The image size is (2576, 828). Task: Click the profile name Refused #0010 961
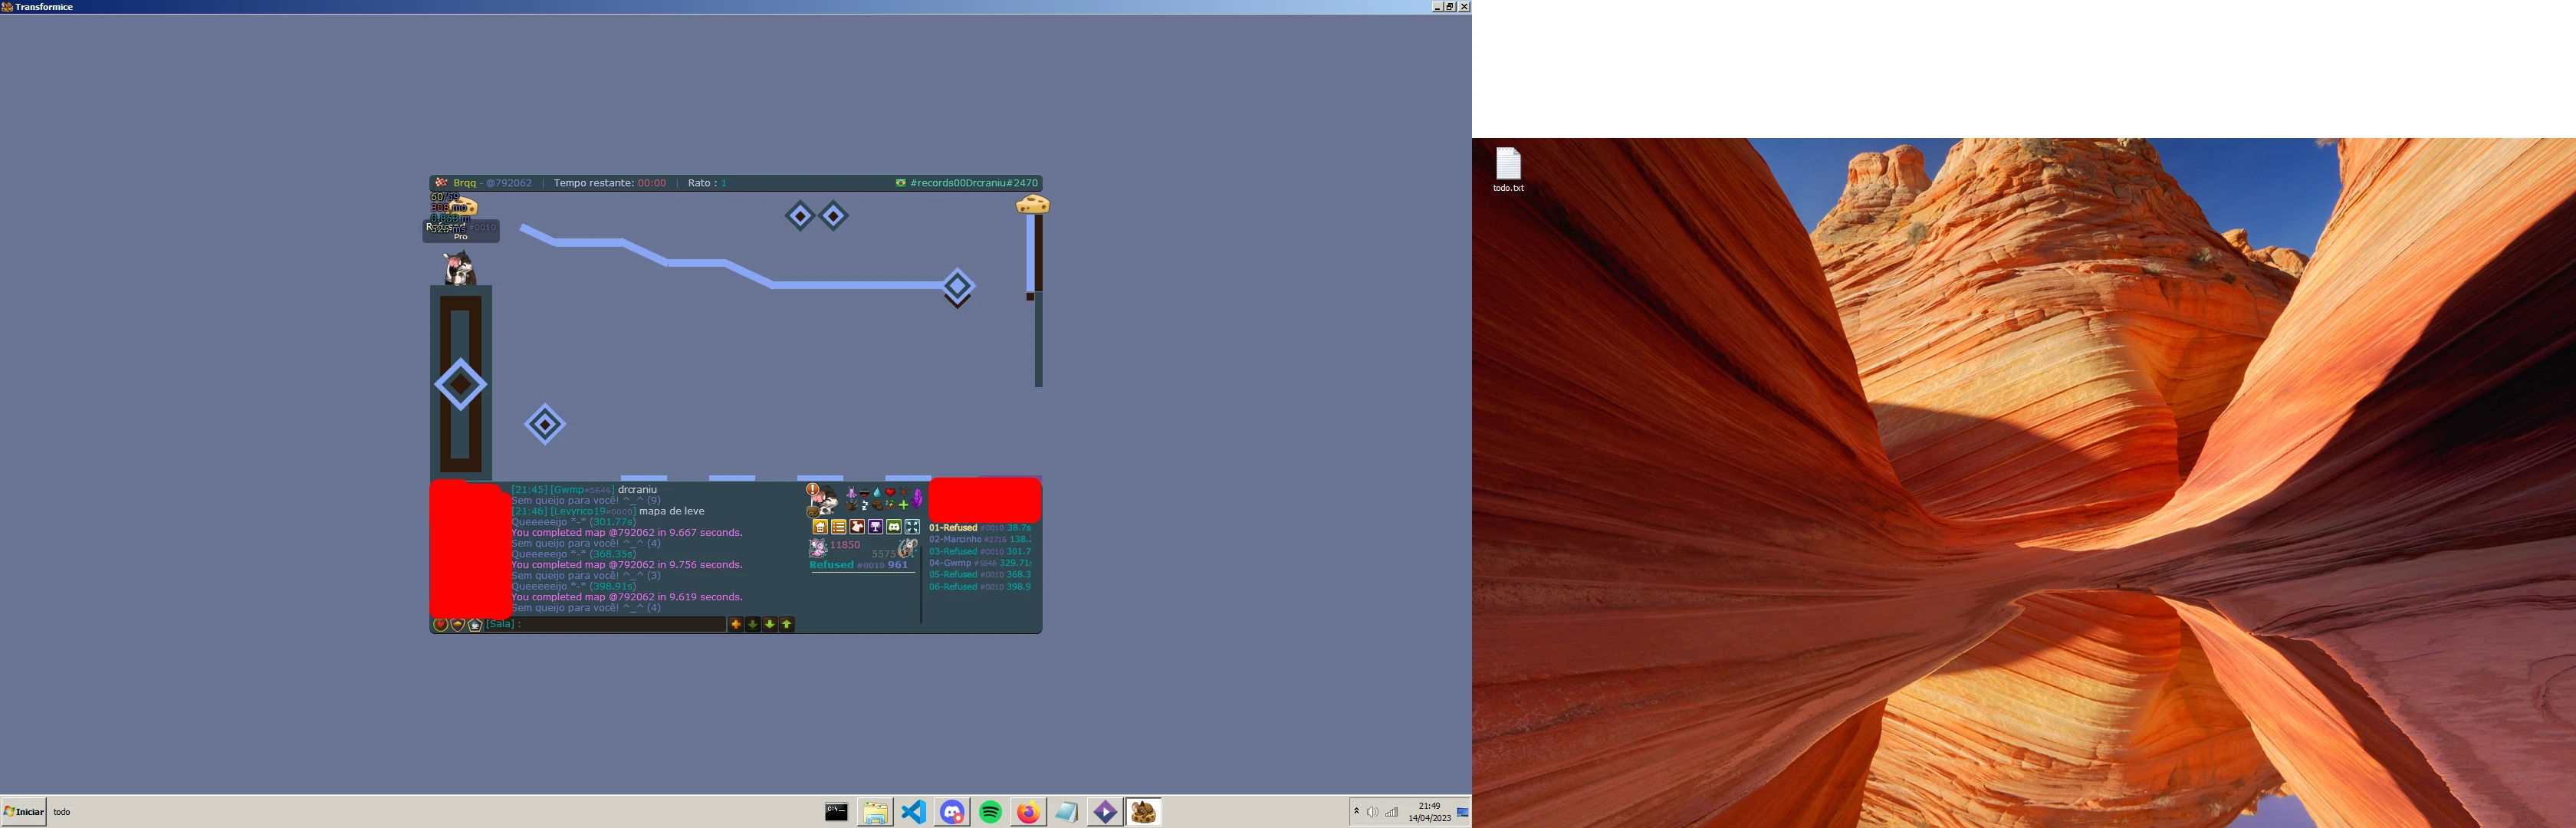859,565
